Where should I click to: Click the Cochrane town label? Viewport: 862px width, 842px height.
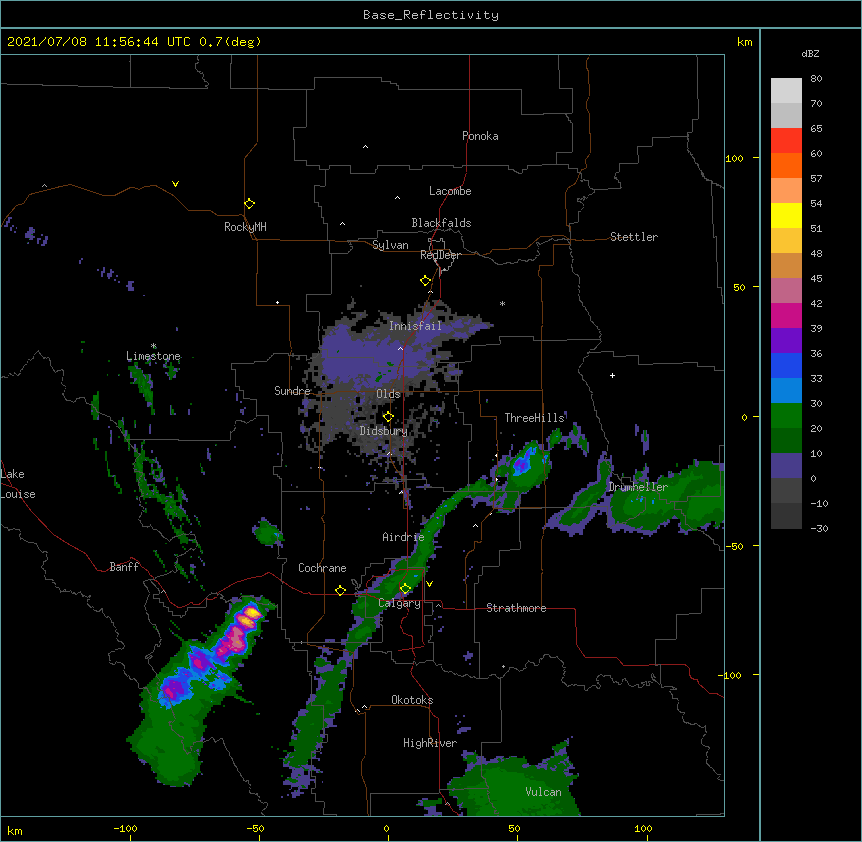[x=322, y=568]
